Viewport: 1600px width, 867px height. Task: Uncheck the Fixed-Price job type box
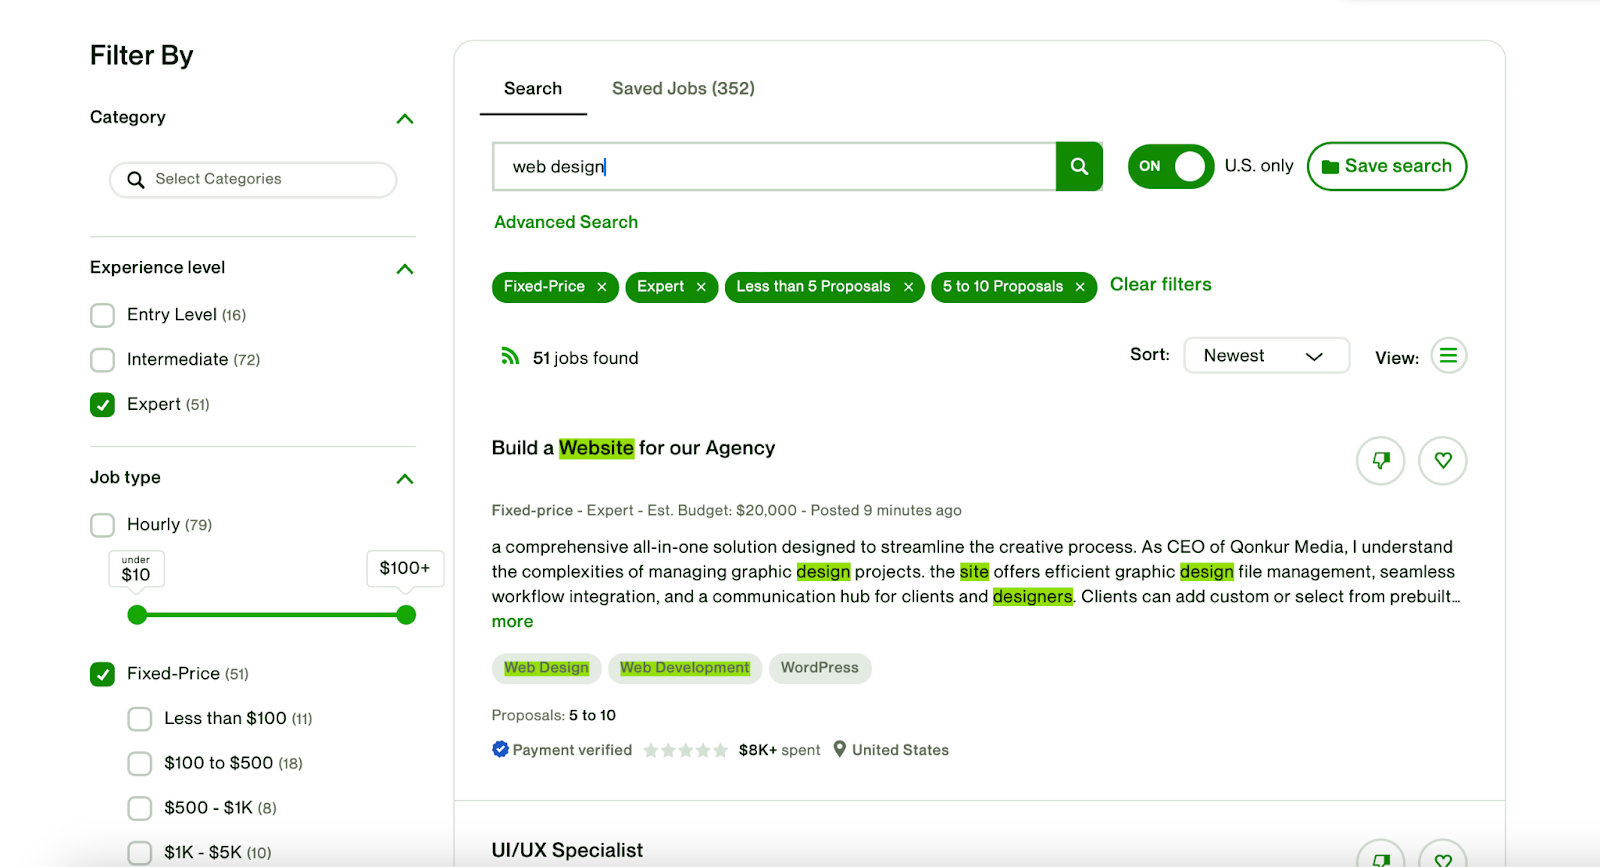pos(102,674)
